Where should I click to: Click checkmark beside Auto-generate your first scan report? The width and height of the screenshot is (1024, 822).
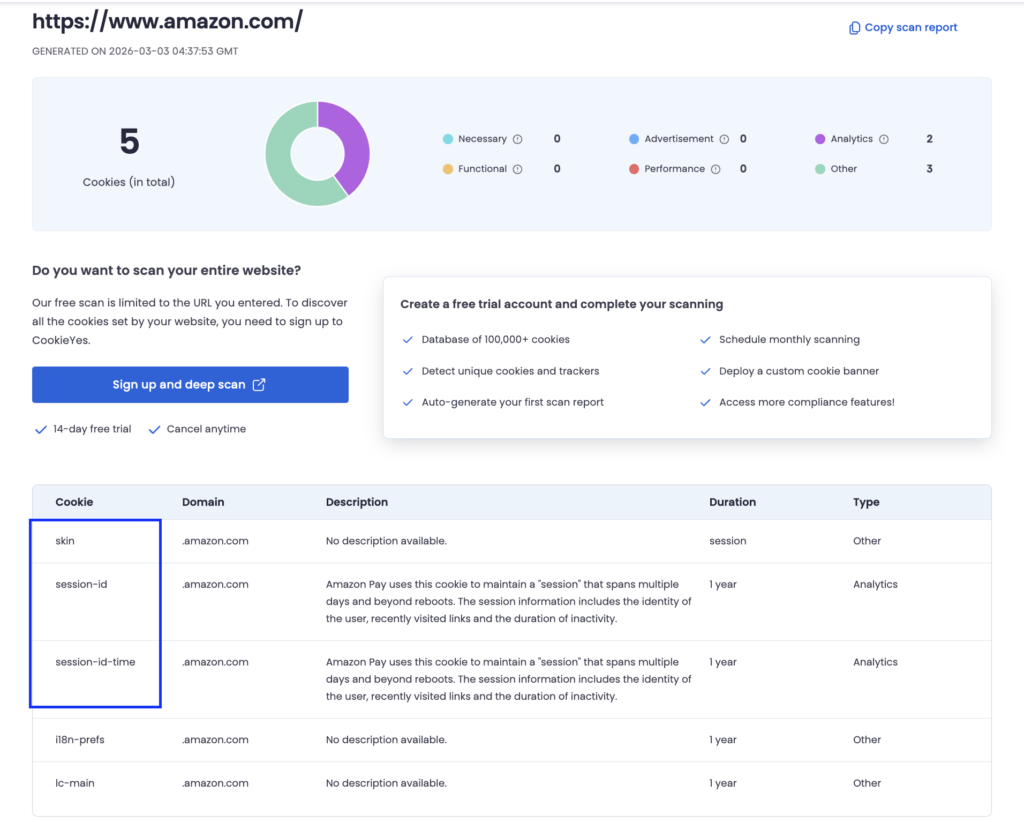coord(408,403)
